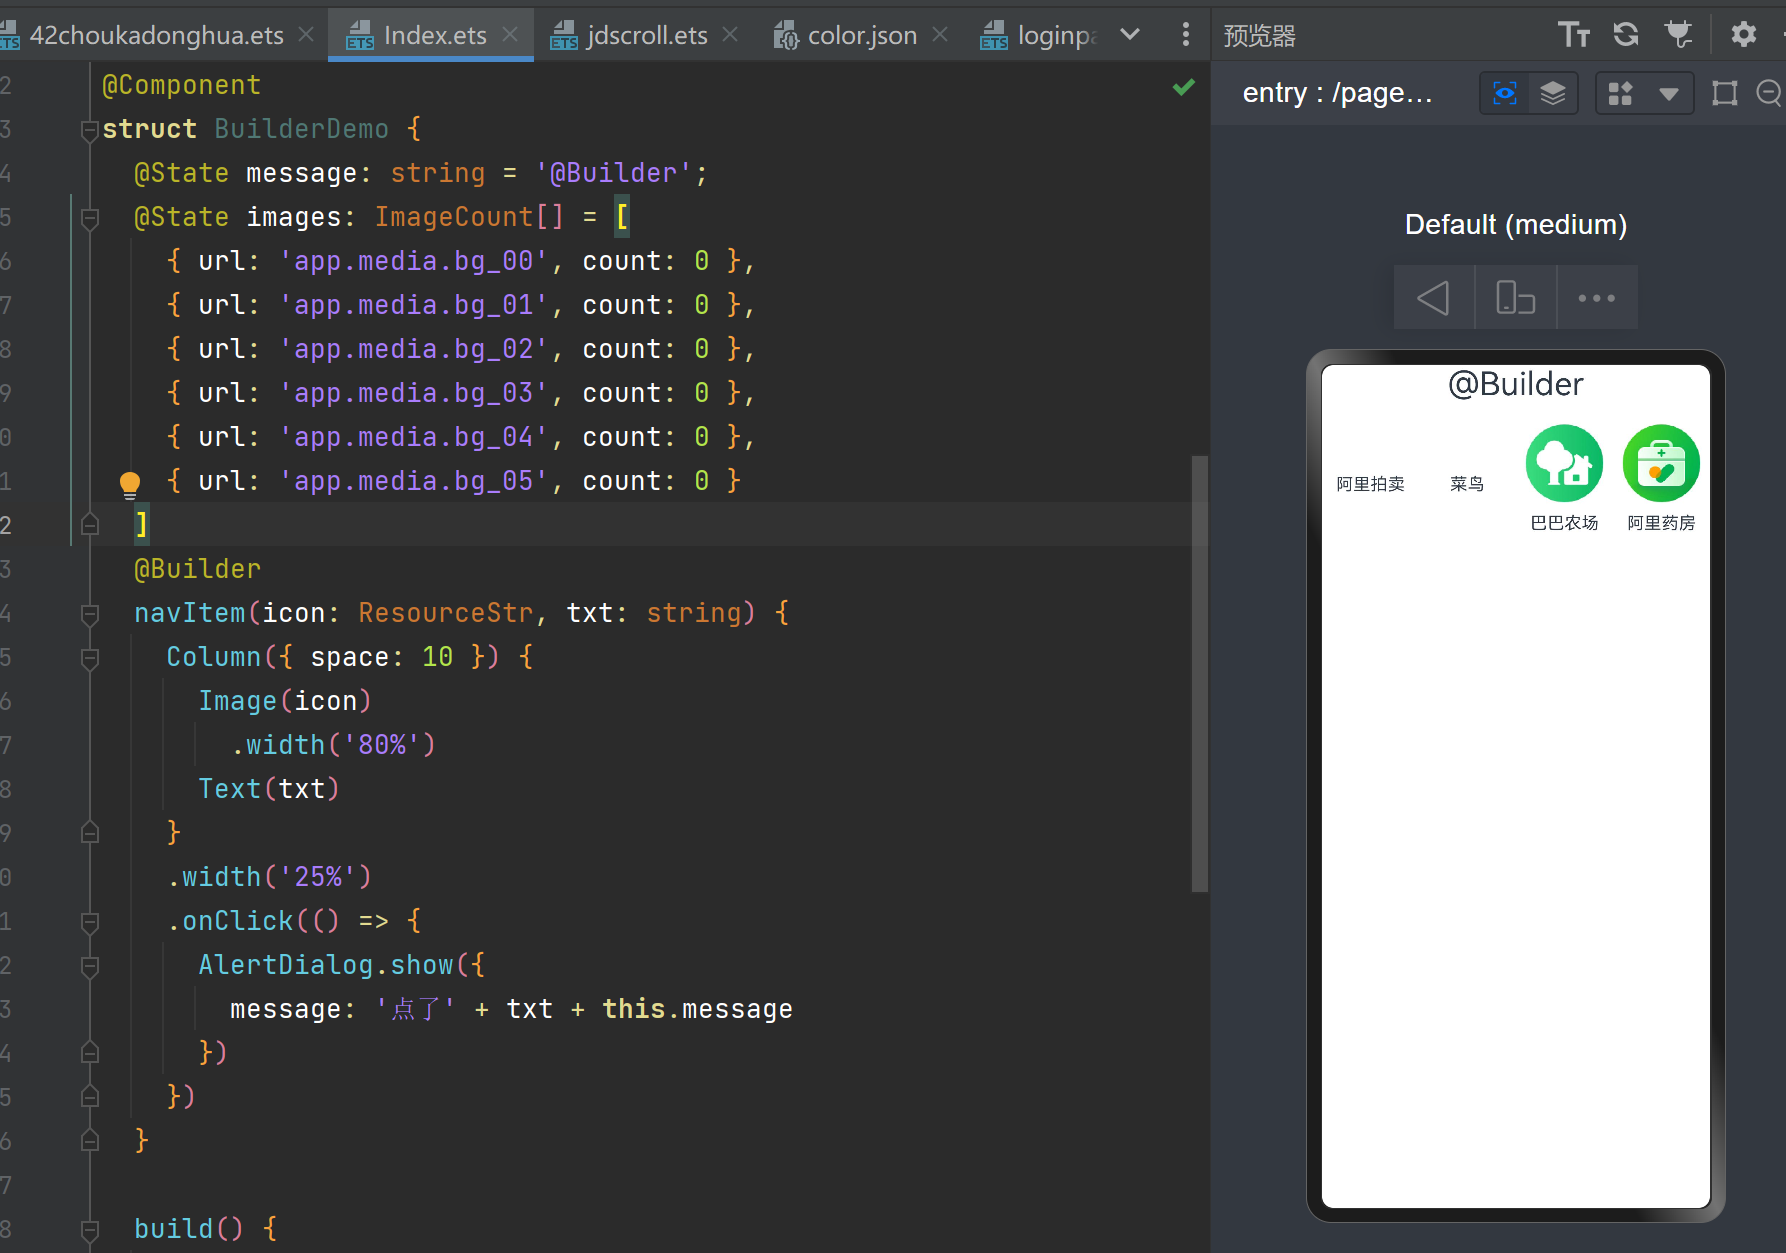
Task: Toggle the component layers view icon
Action: (x=1553, y=93)
